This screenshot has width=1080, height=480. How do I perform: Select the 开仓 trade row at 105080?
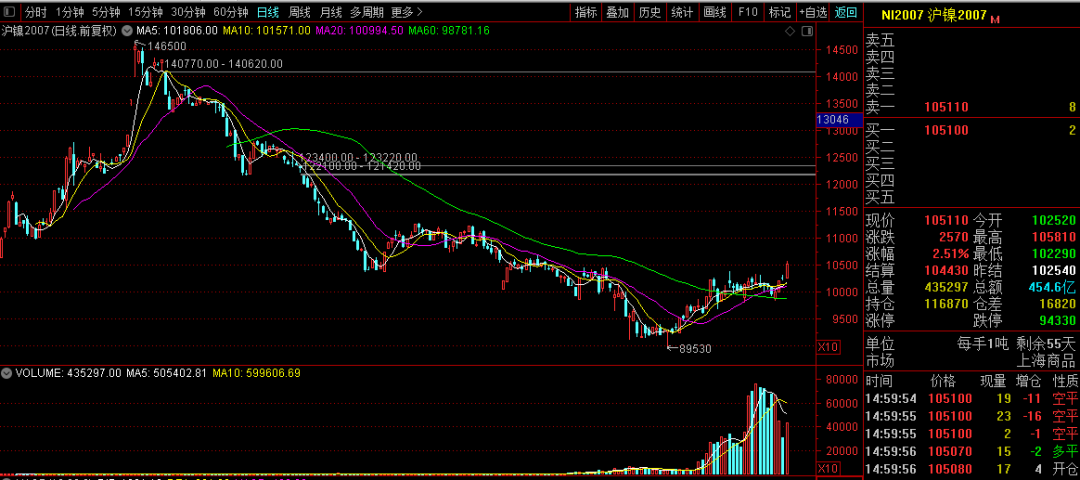click(x=971, y=469)
